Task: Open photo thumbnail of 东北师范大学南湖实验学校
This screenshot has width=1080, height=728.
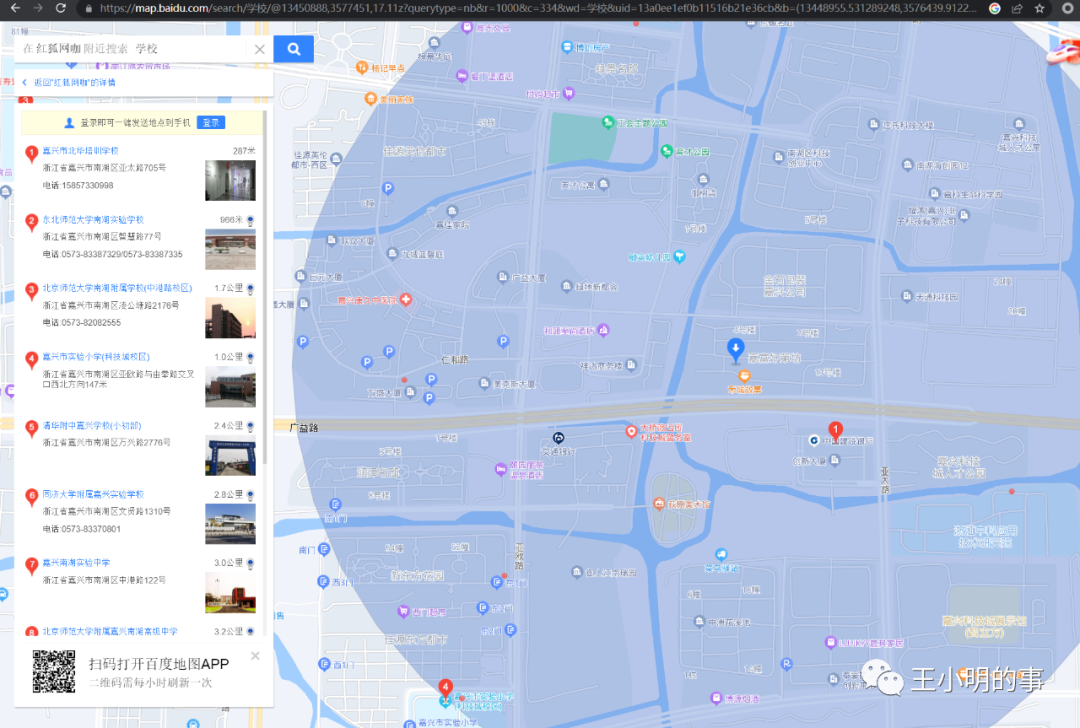Action: point(230,249)
